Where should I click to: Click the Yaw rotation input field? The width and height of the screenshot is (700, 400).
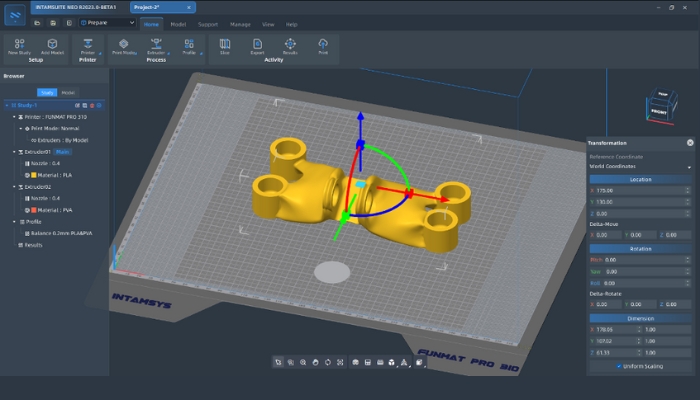click(x=640, y=271)
